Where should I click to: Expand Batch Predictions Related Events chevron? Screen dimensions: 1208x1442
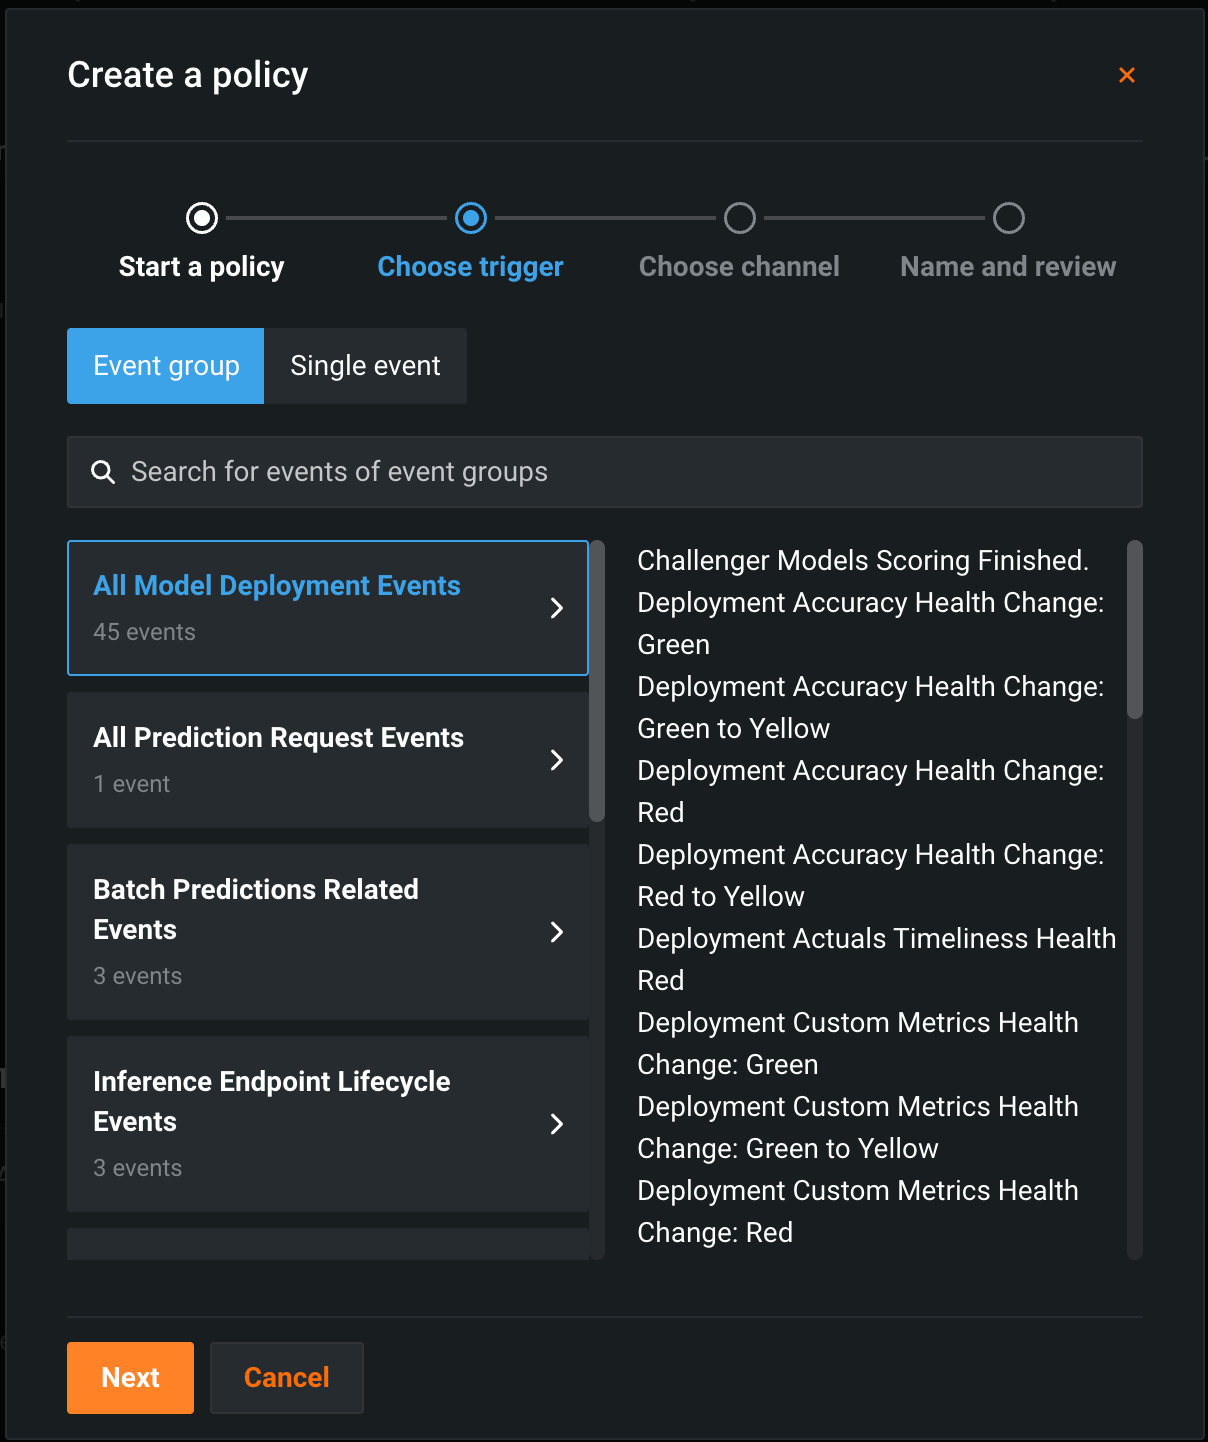click(557, 932)
